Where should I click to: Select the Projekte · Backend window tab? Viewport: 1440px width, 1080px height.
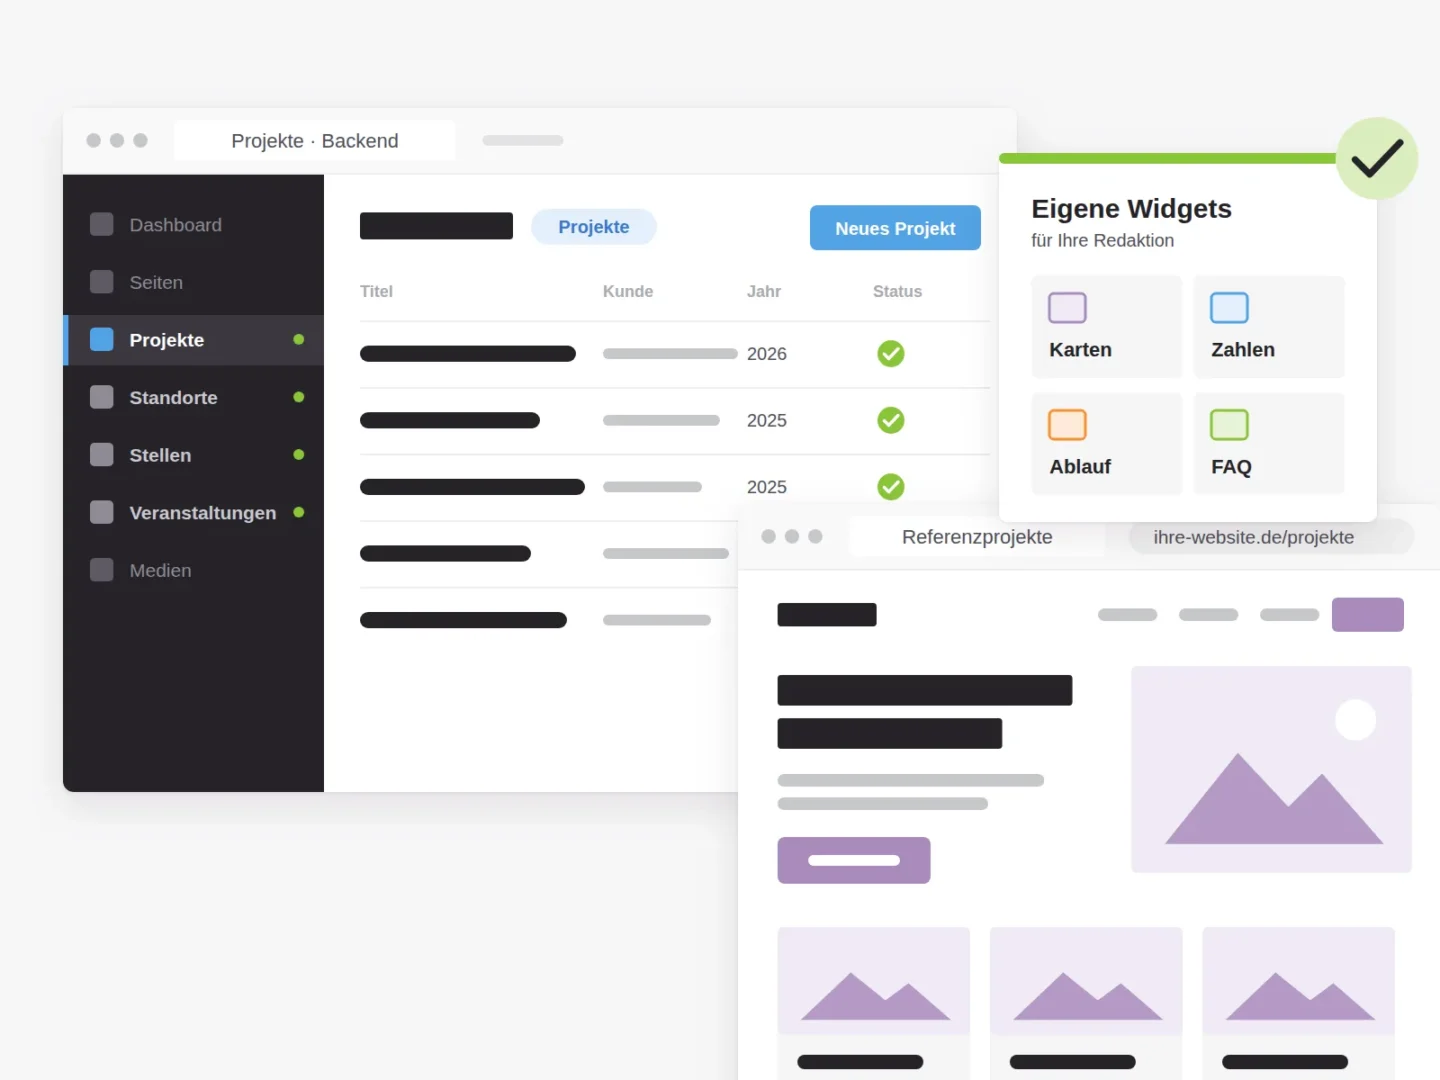pos(314,141)
